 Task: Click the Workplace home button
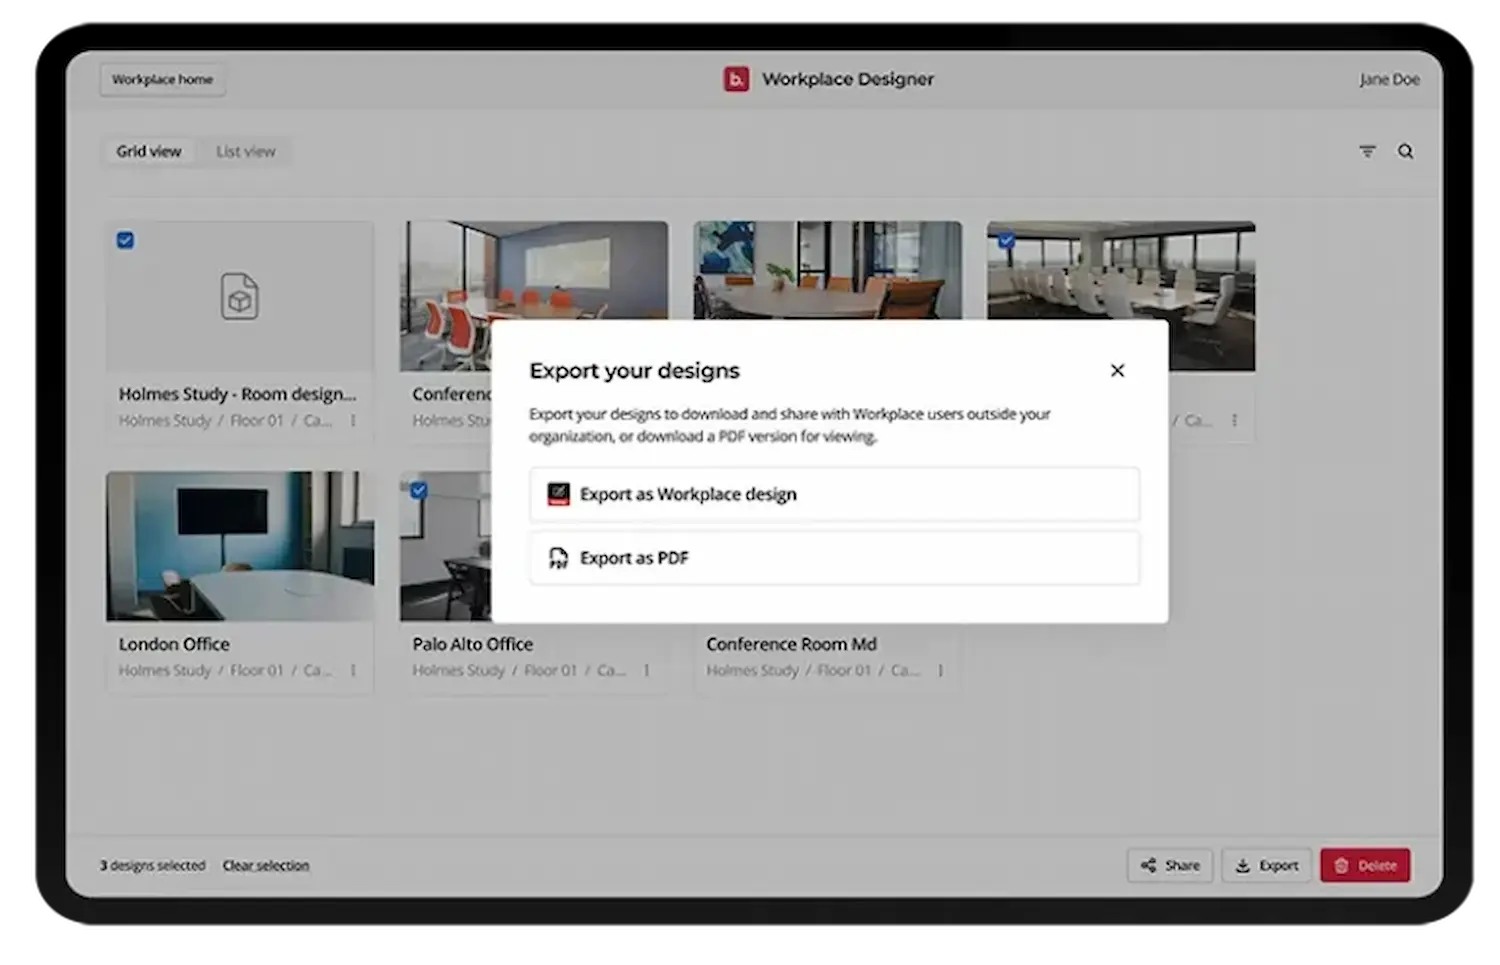(x=162, y=79)
